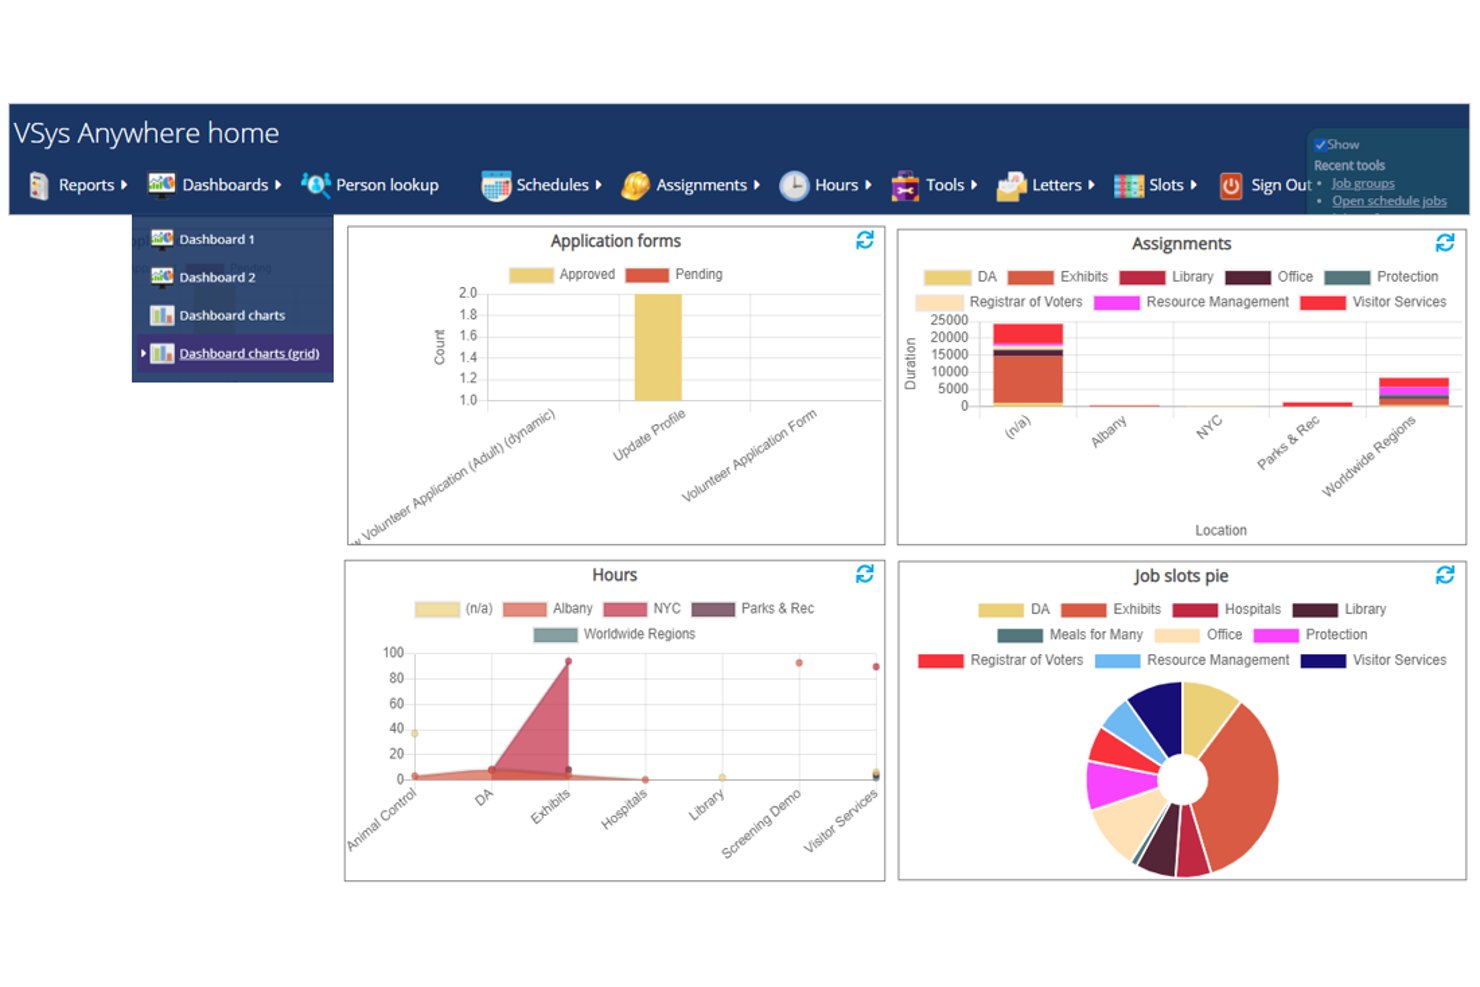Toggle Worldwide Regions legend in Hours
Image resolution: width=1480 pixels, height=987 pixels.
click(555, 635)
